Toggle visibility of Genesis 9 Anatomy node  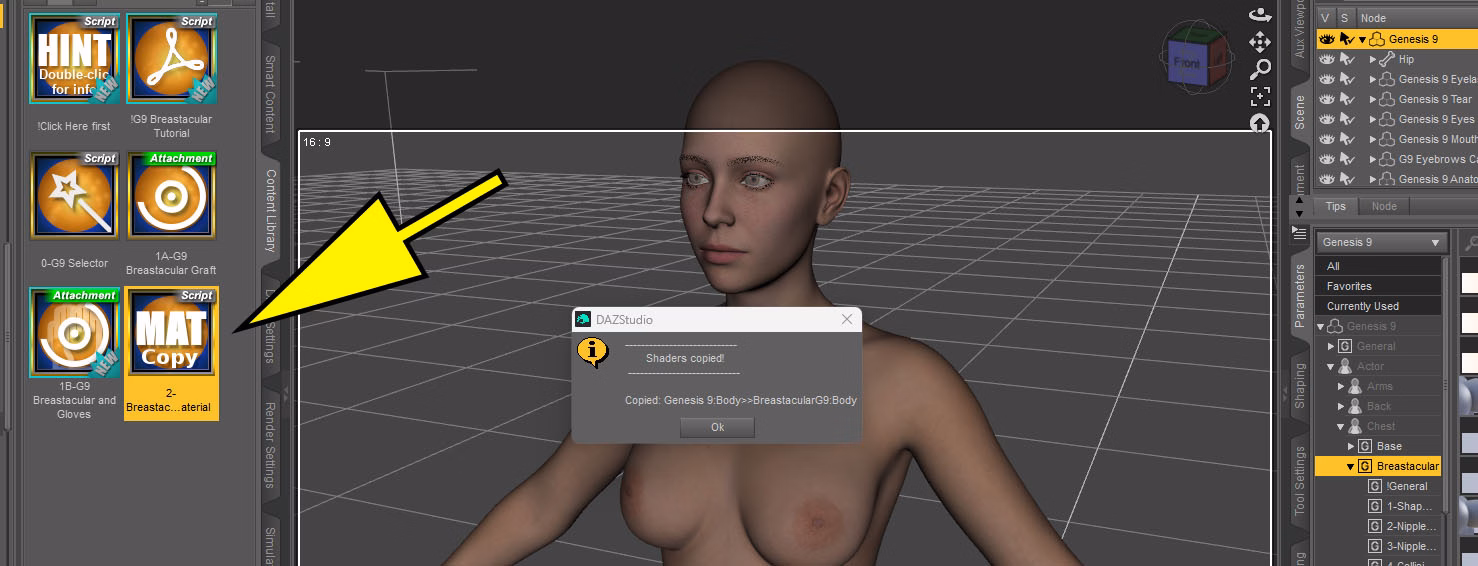[x=1327, y=179]
